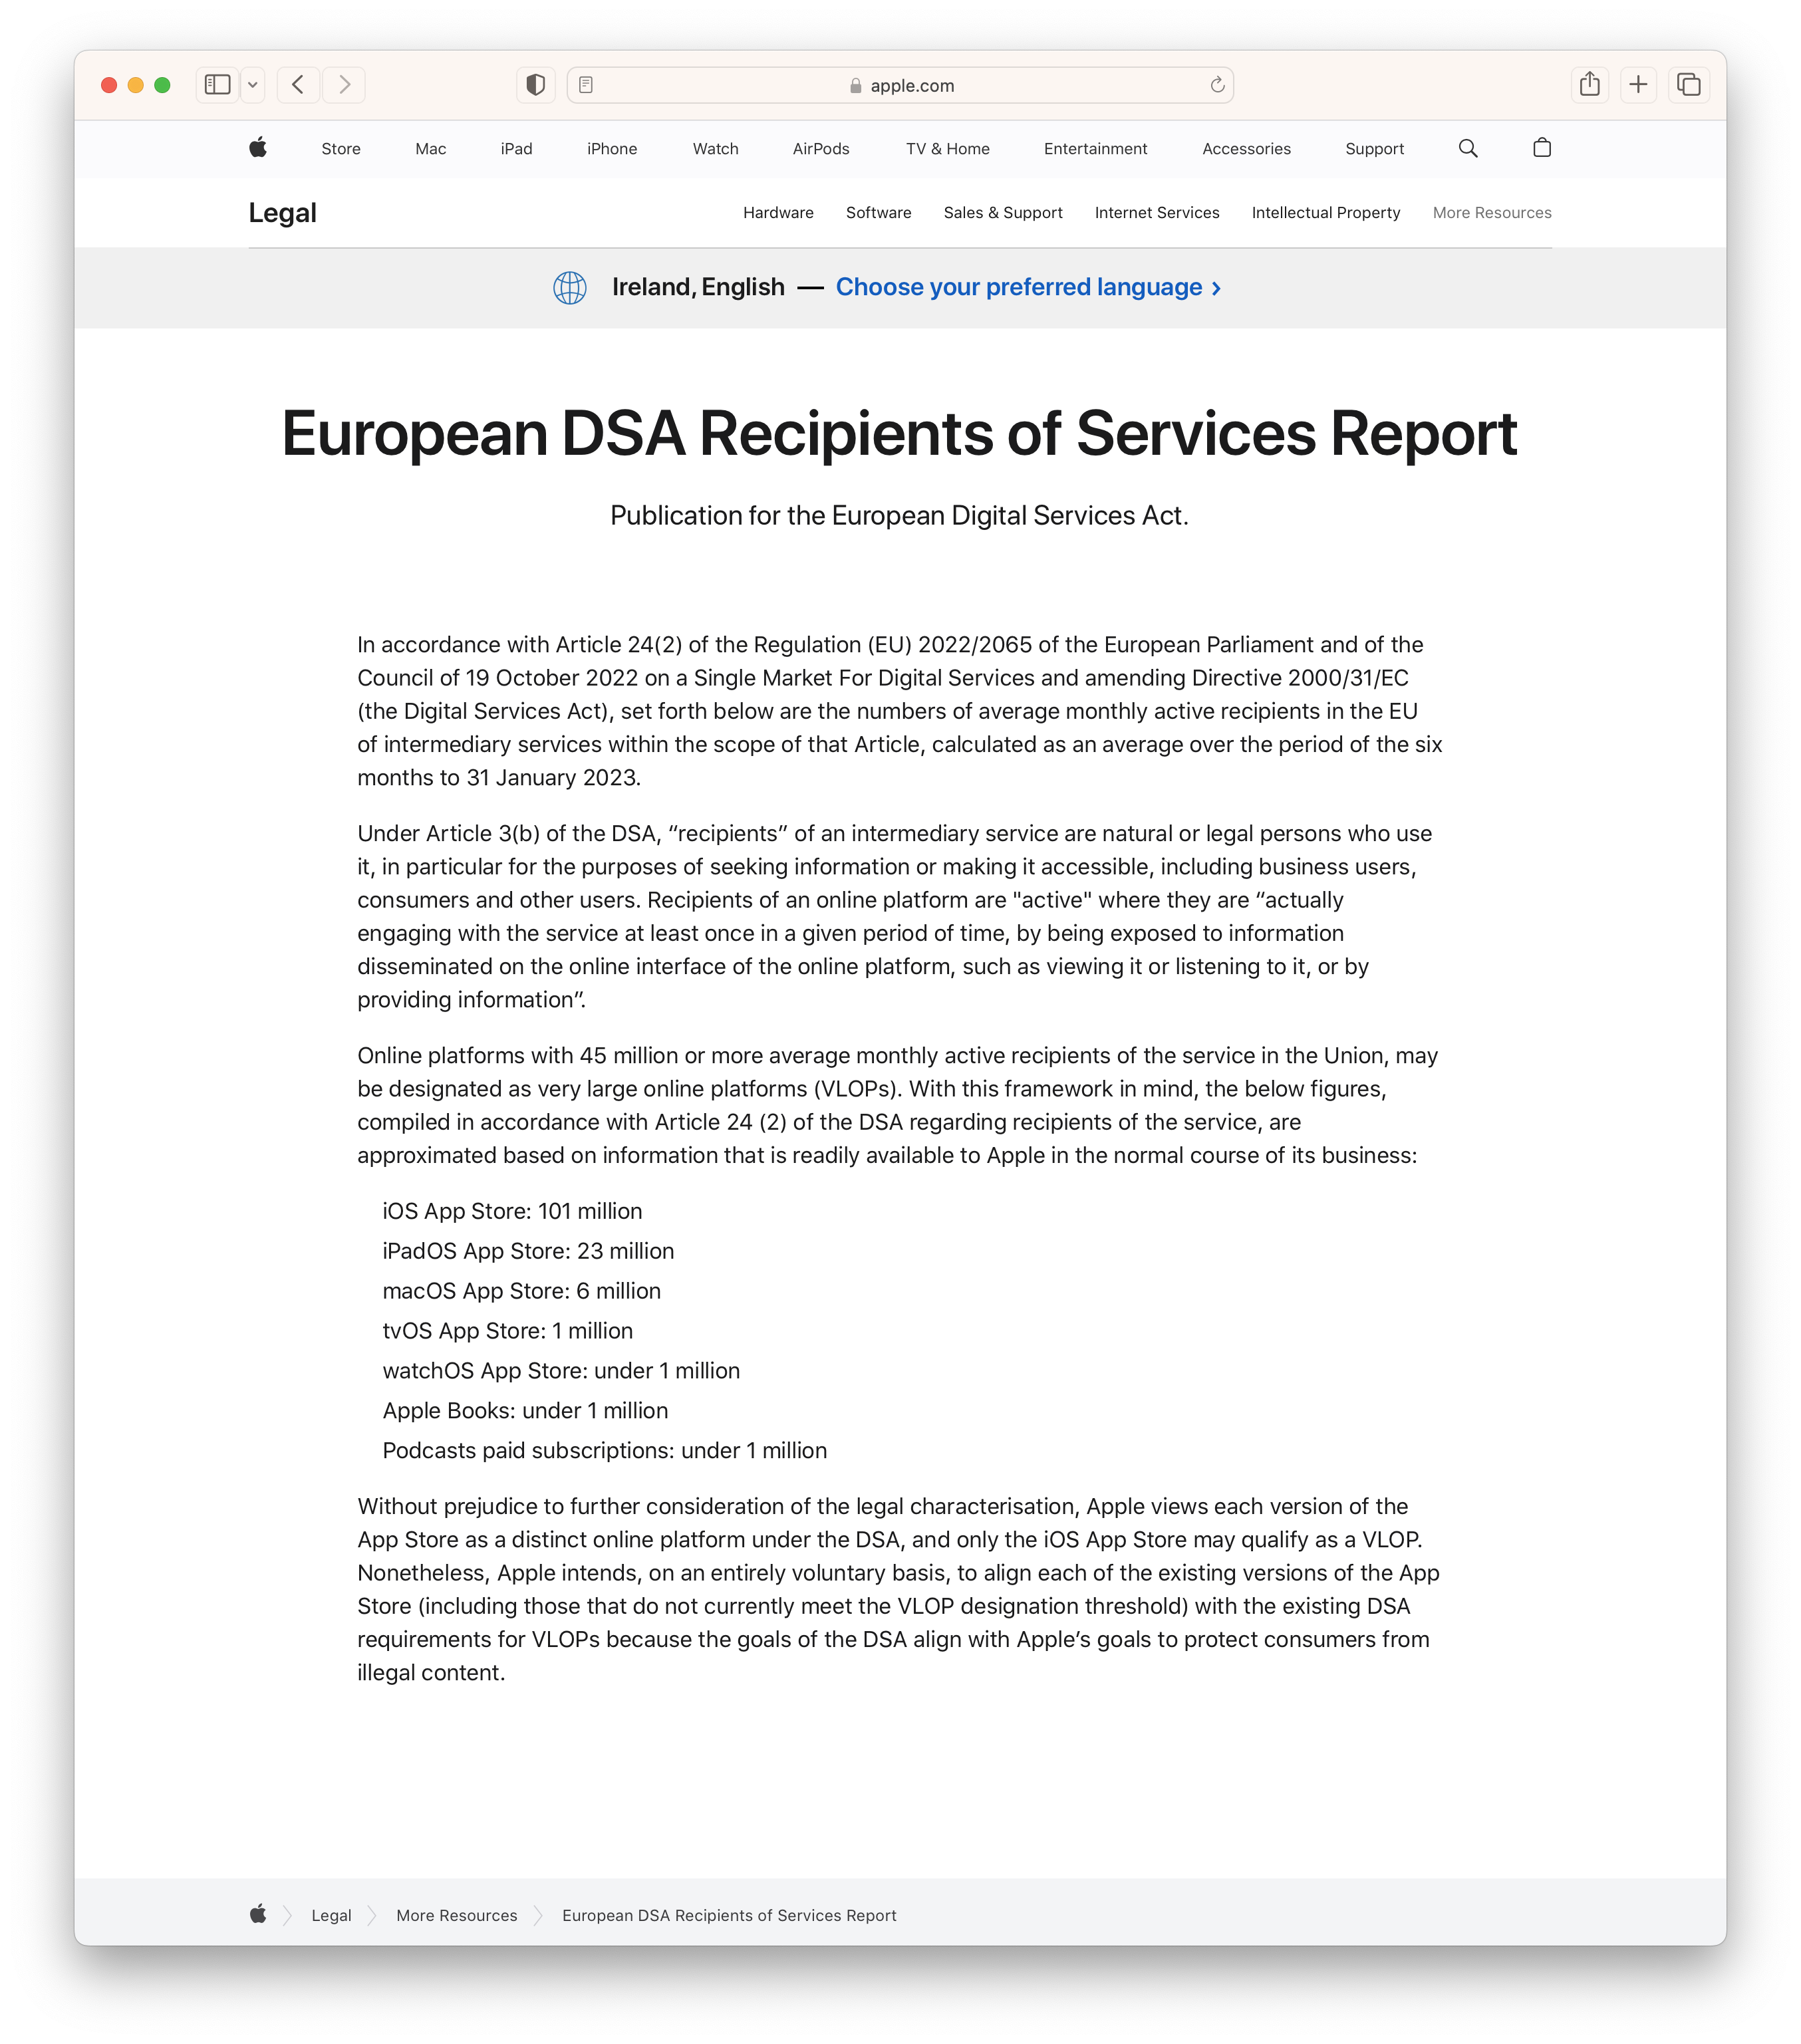
Task: Reload the current page
Action: pyautogui.click(x=1217, y=85)
